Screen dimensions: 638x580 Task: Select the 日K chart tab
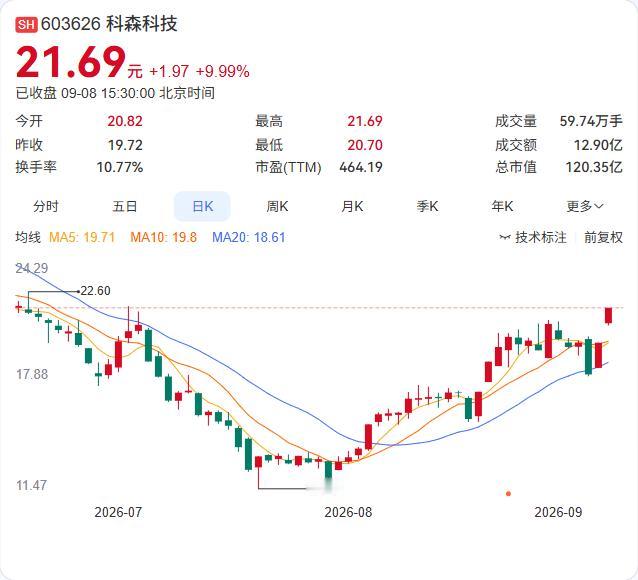(x=202, y=206)
